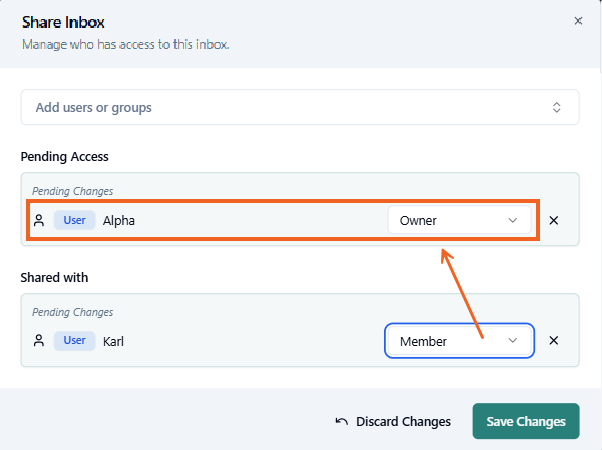Click the person icon next to Karl
Screen dimensions: 602x450
[x=39, y=341]
